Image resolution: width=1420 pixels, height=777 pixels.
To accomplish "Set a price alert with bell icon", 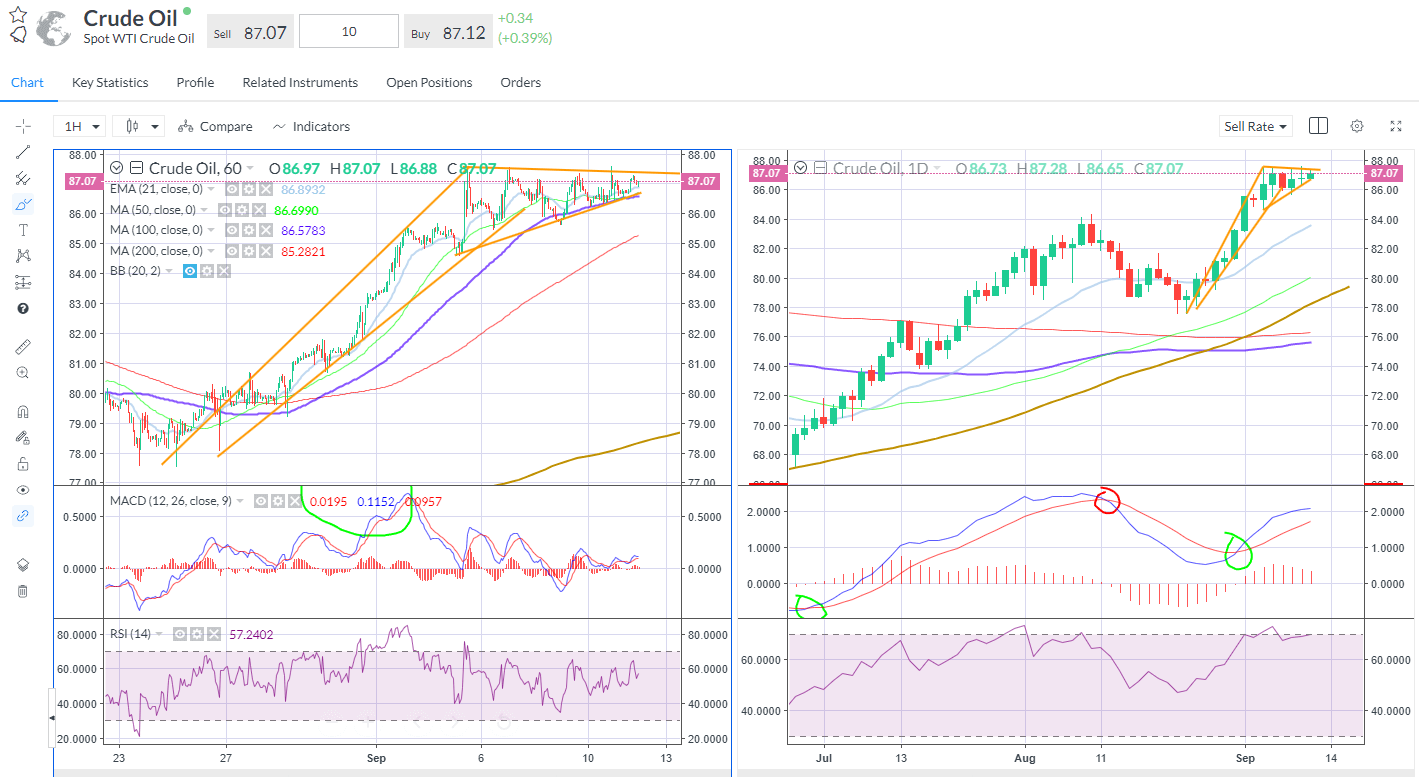I will click(18, 35).
